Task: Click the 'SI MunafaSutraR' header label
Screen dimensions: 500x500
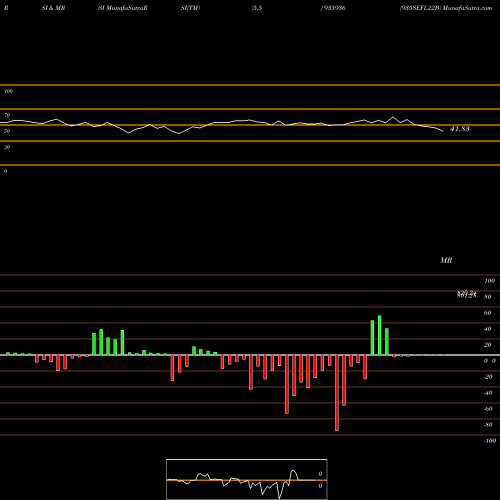Action: tap(123, 8)
